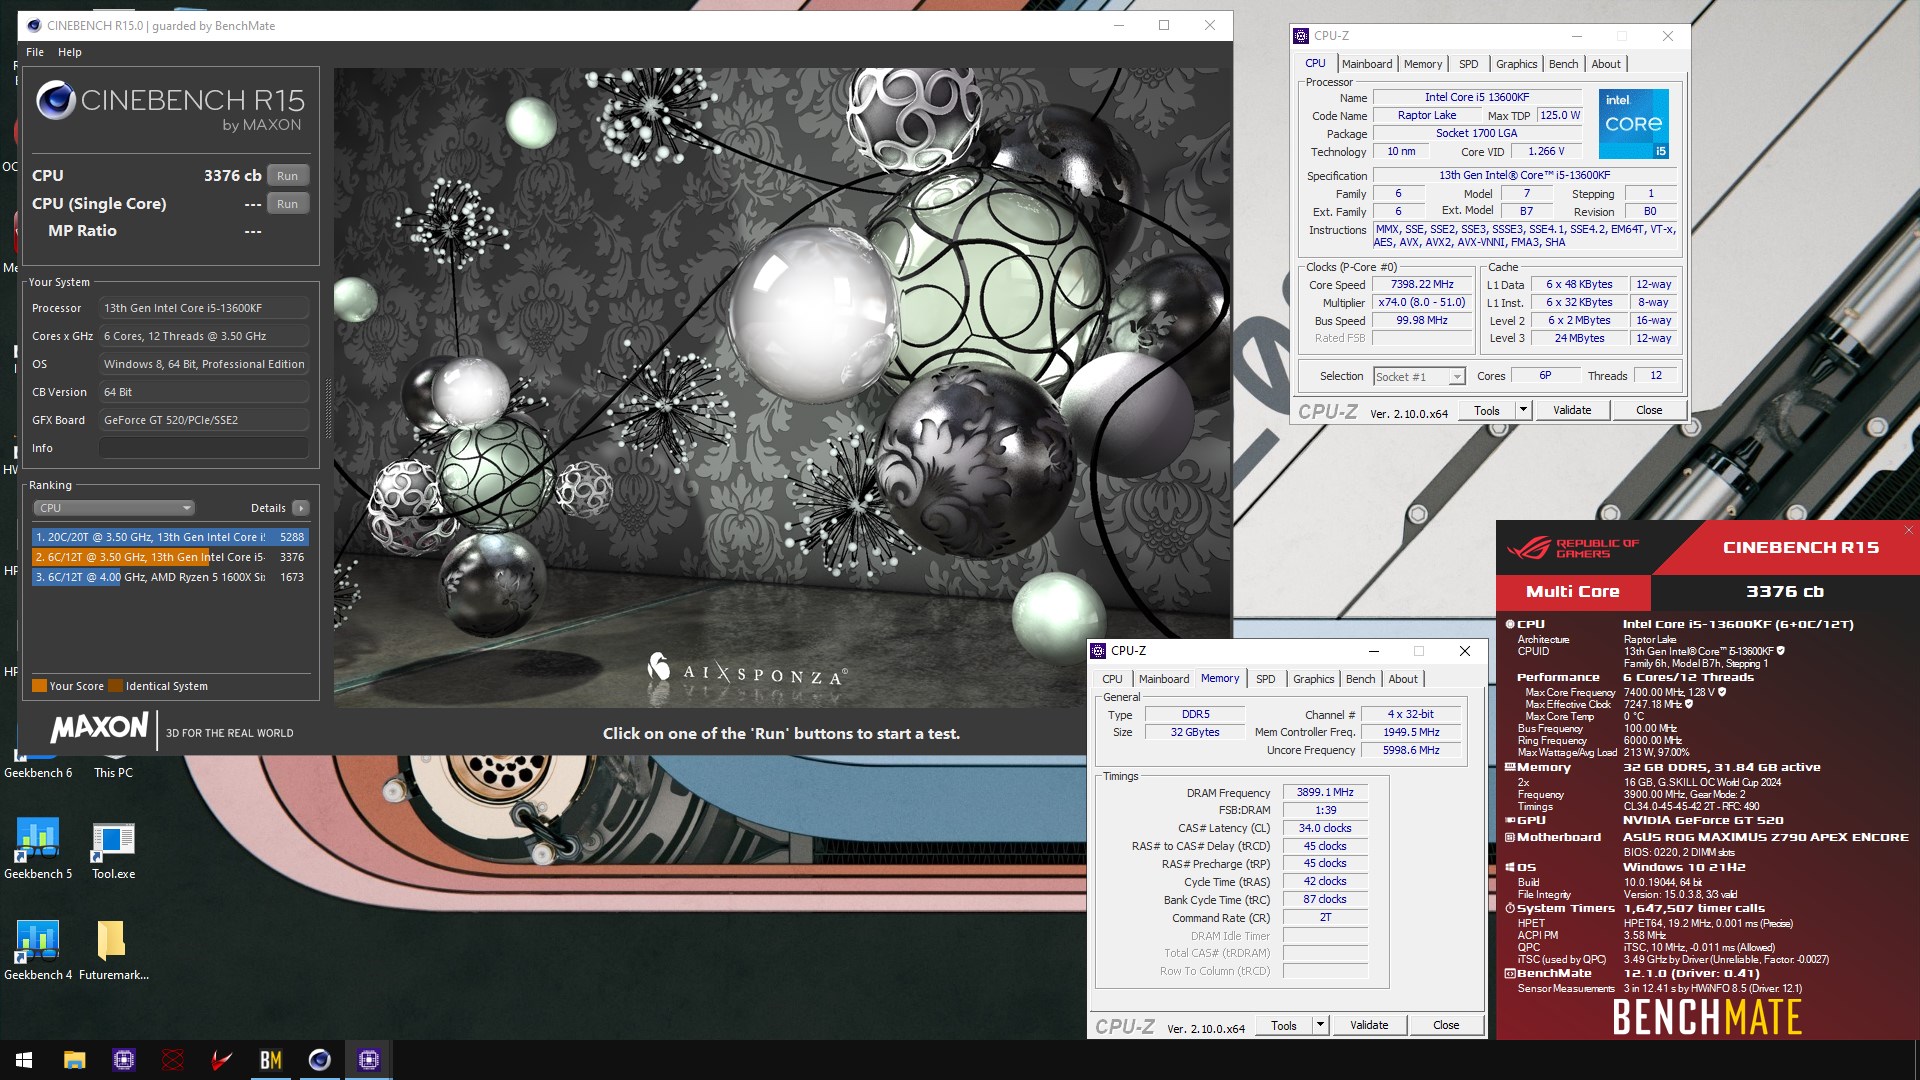
Task: Open SPD tab in lower CPU-Z window
Action: (1265, 679)
